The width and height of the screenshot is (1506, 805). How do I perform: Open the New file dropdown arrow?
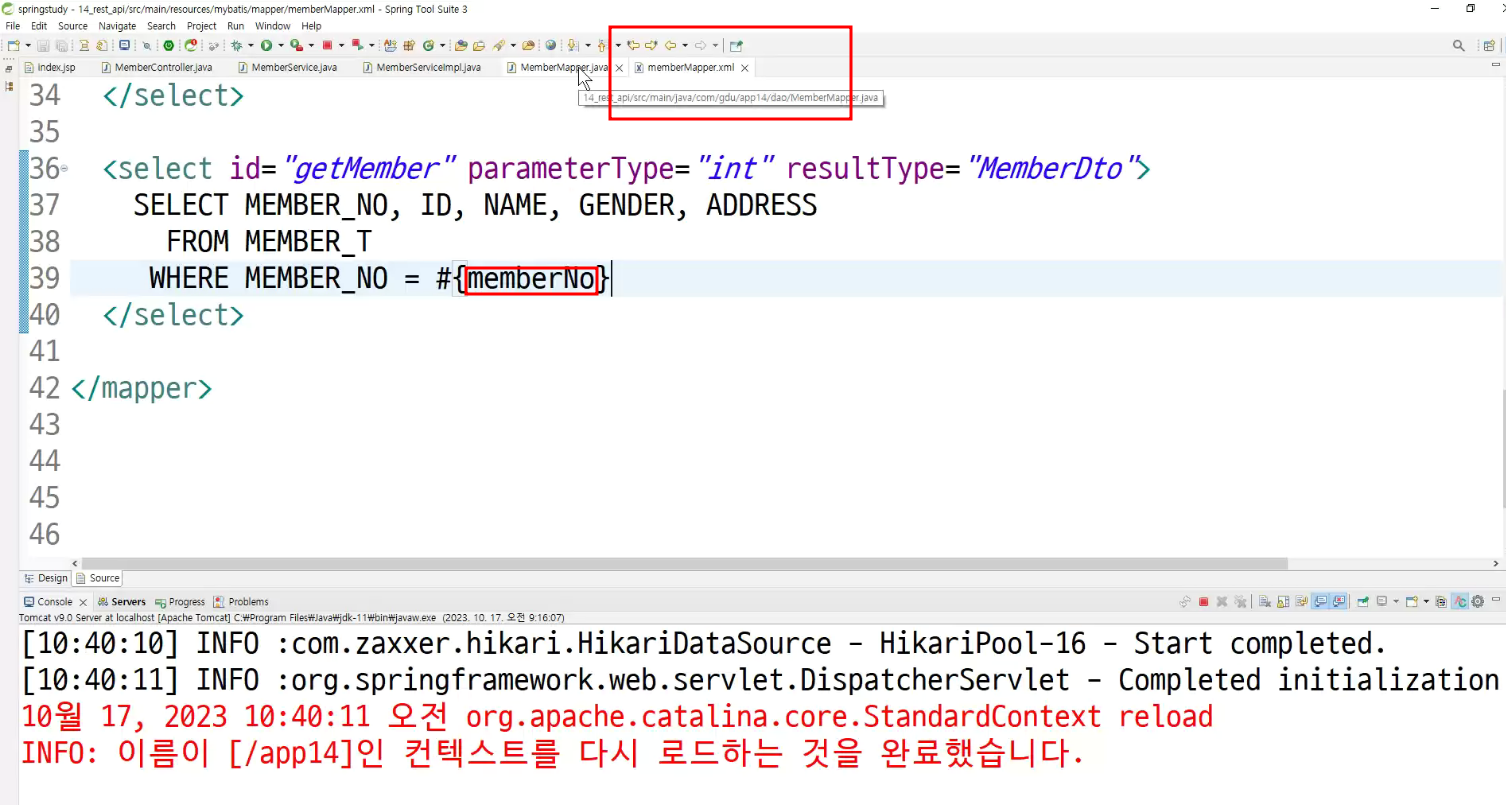(27, 45)
